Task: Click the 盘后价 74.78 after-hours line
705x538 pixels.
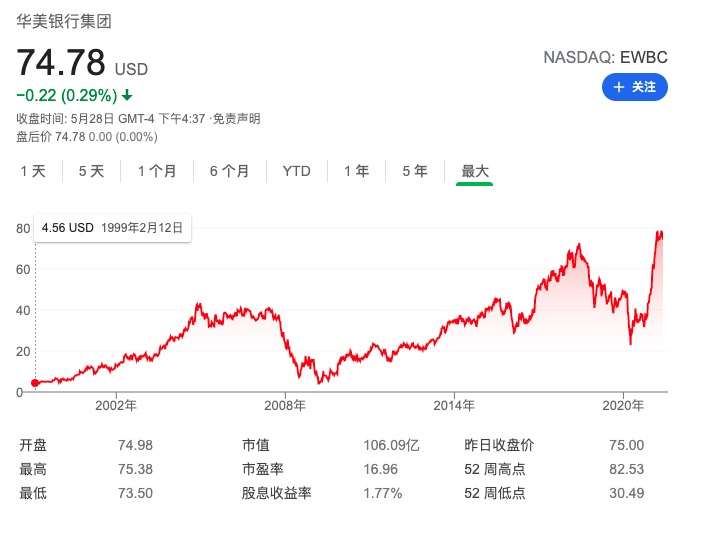Action: point(87,137)
